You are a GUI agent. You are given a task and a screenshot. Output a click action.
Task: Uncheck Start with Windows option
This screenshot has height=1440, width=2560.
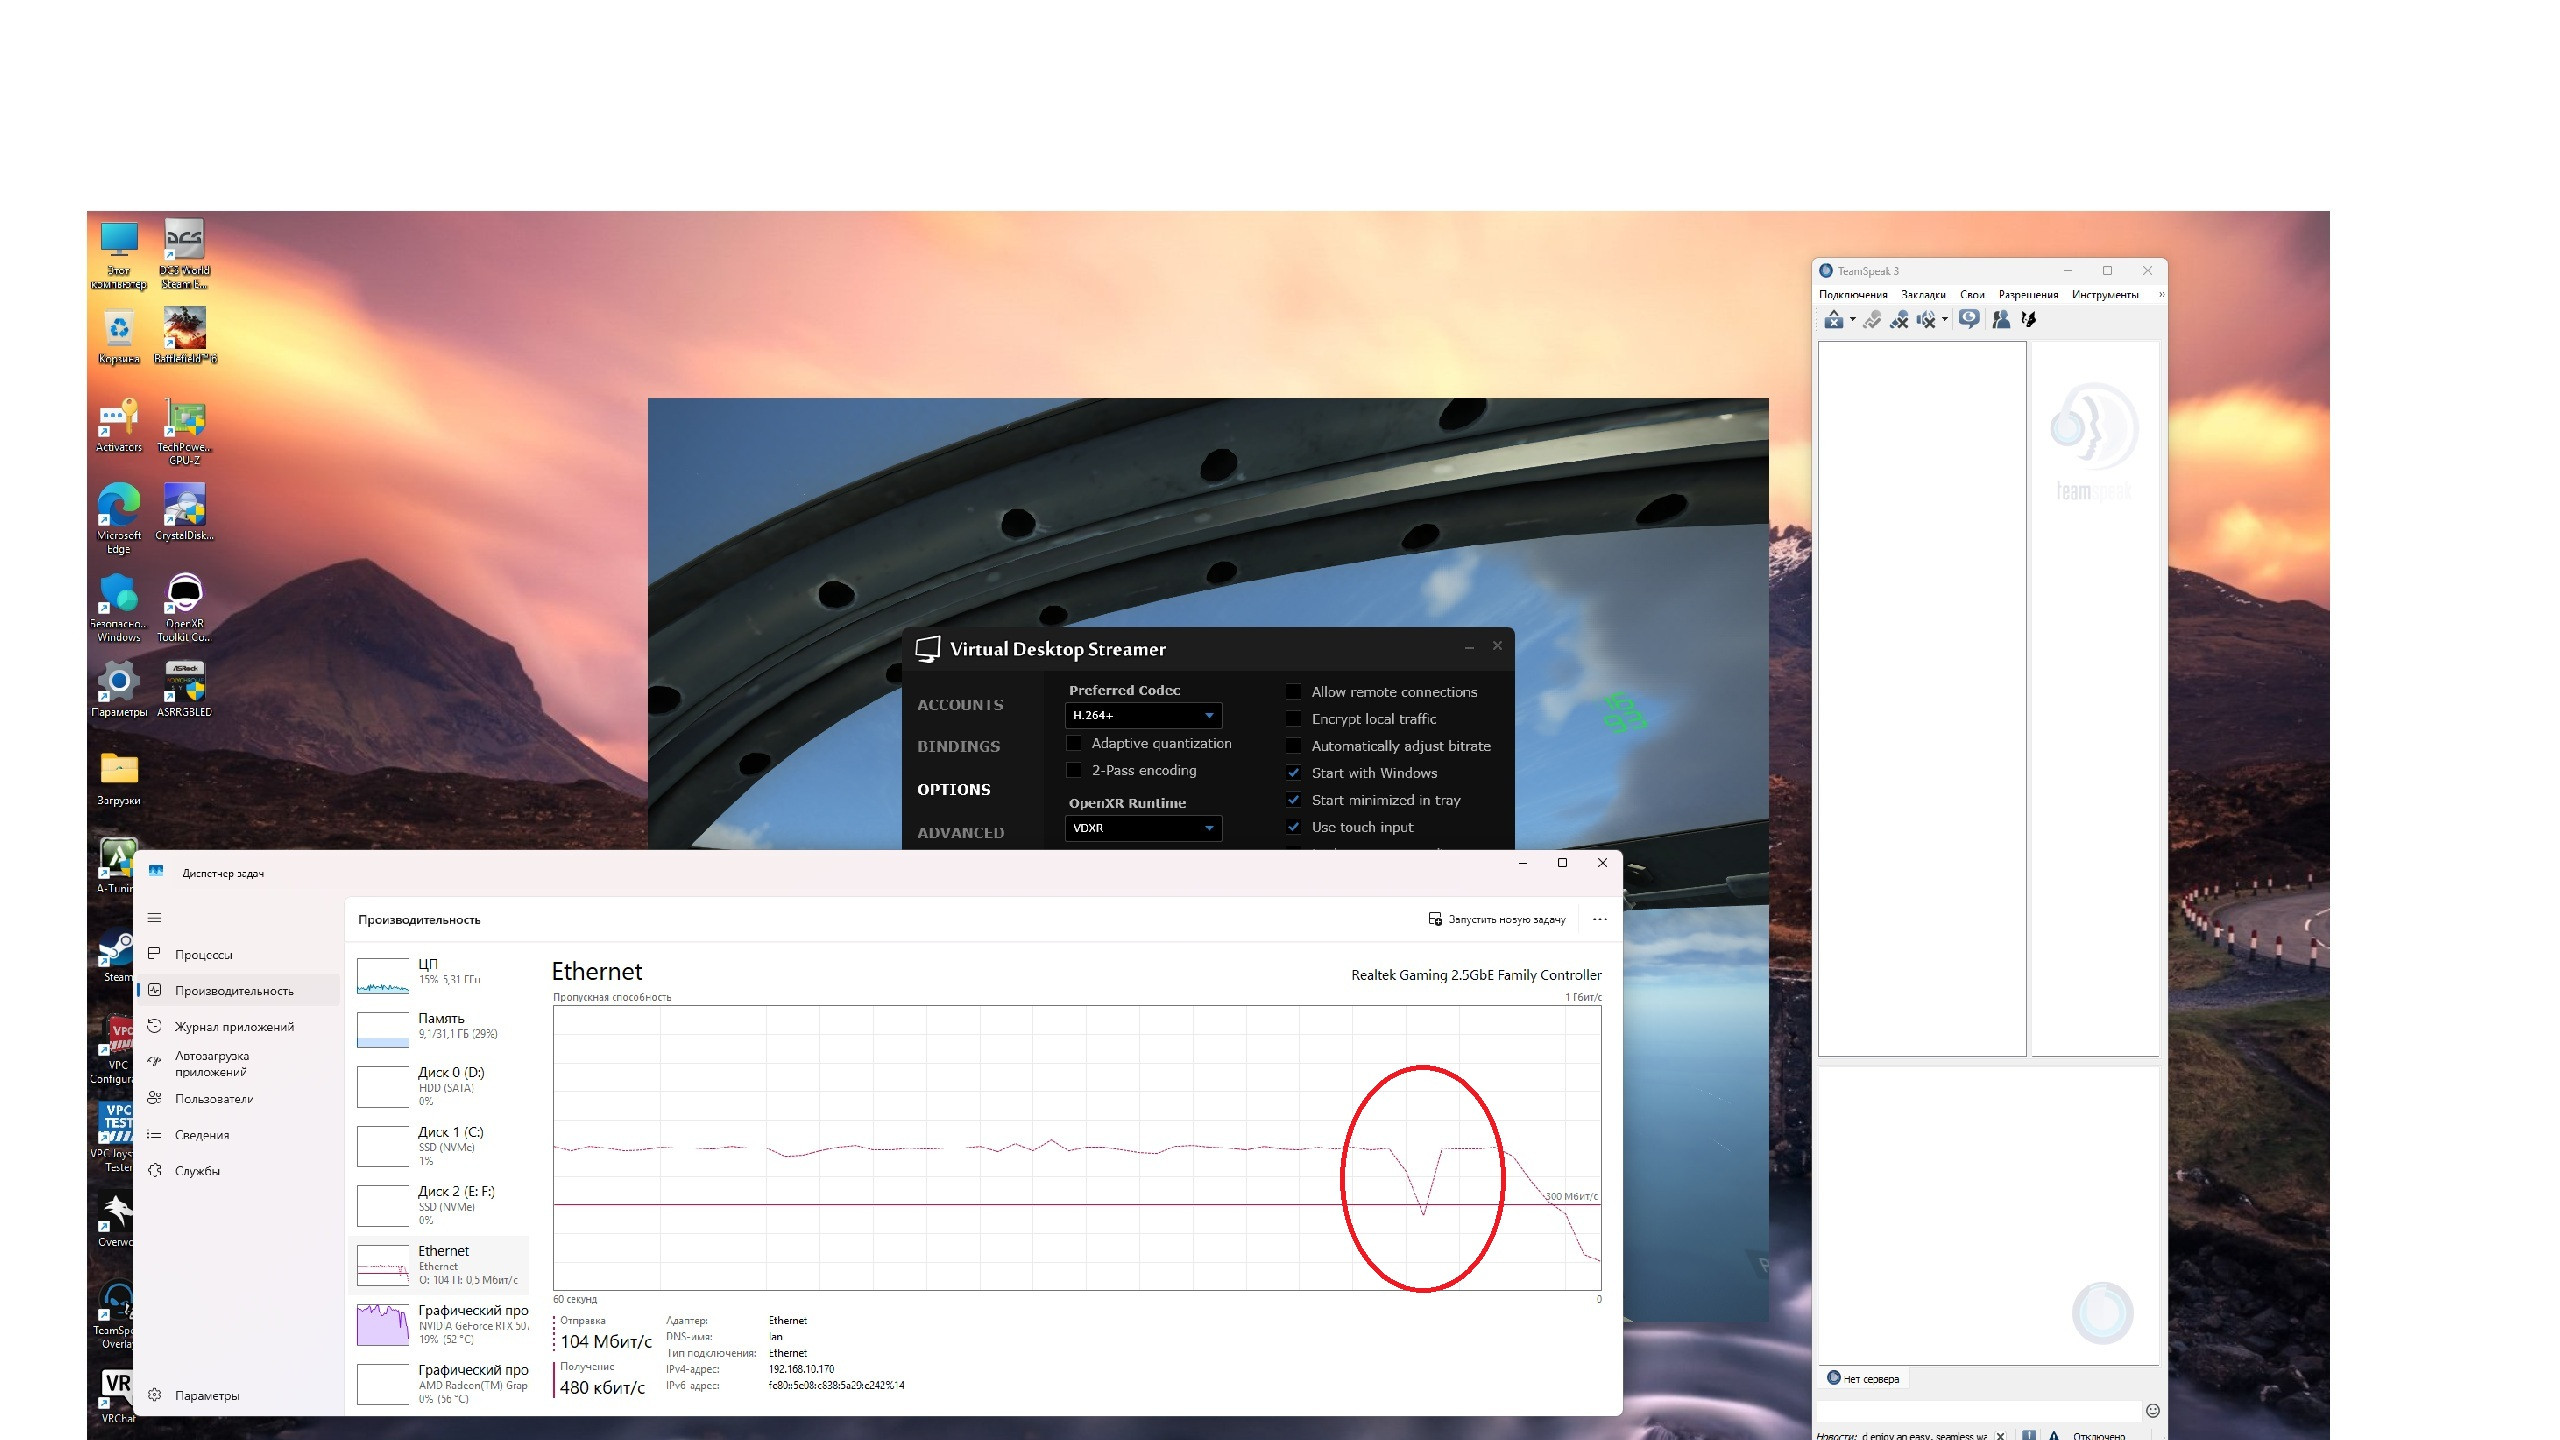(x=1294, y=773)
